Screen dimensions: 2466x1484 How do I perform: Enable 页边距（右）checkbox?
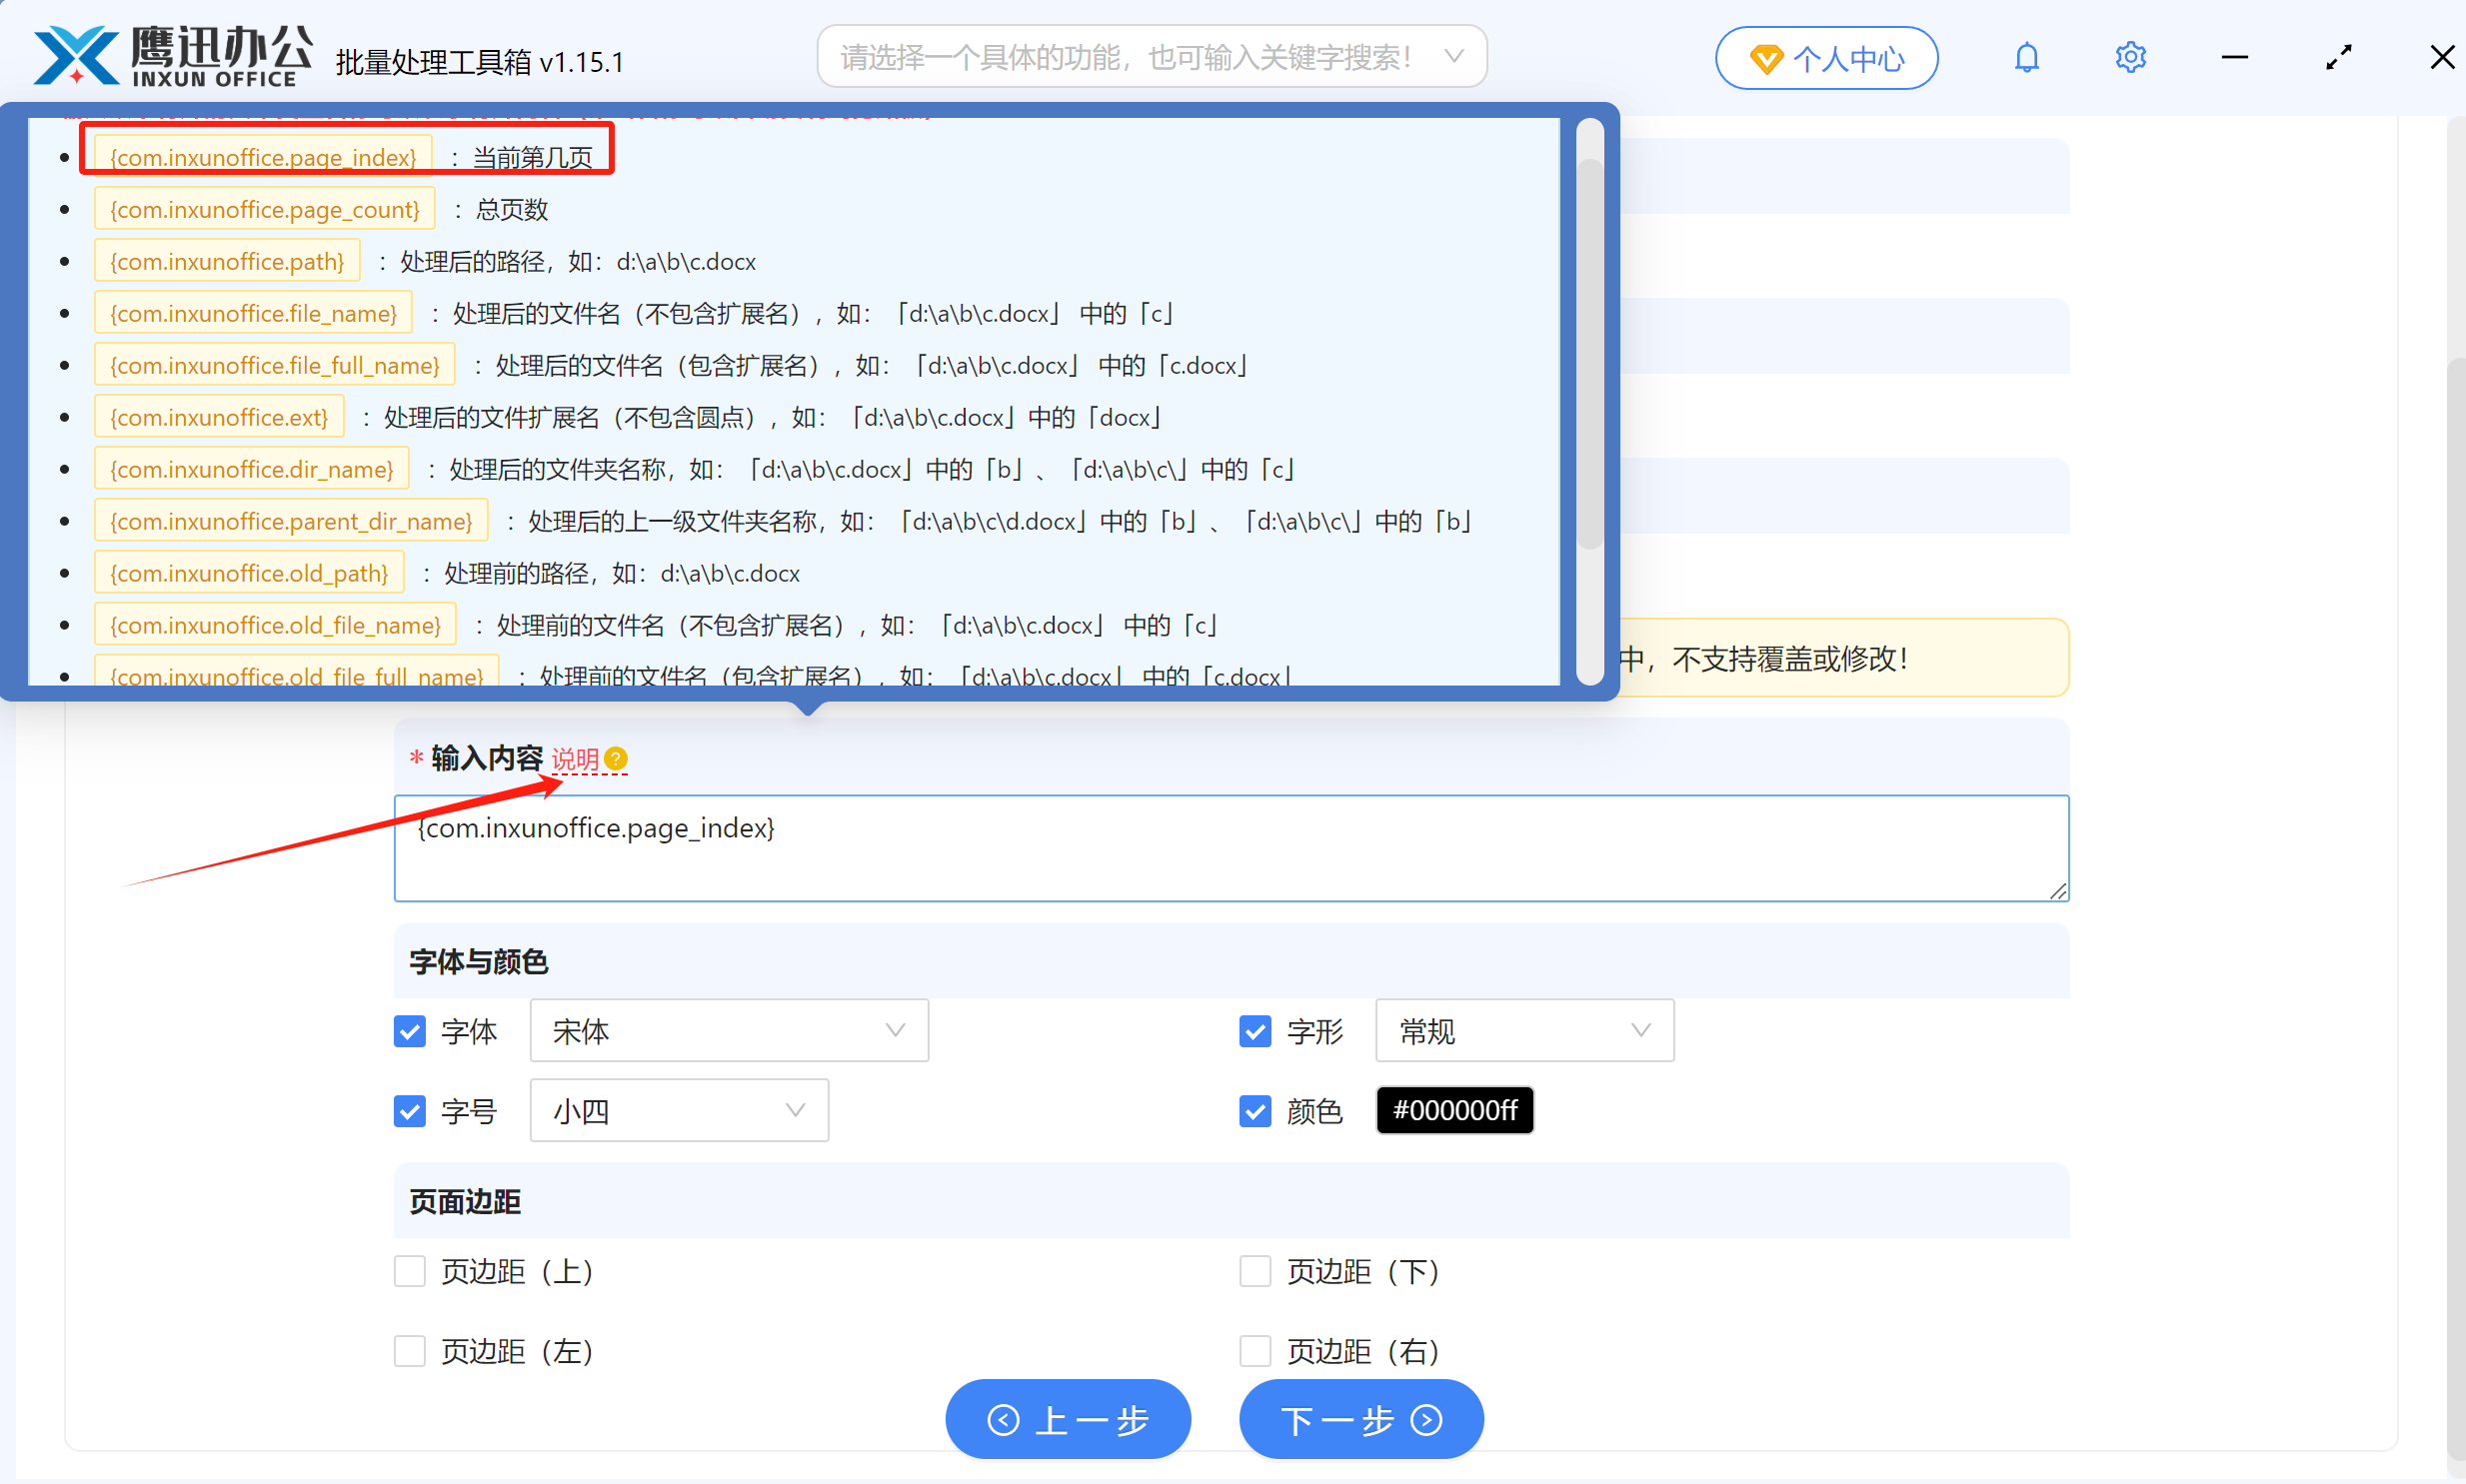tap(1254, 1350)
